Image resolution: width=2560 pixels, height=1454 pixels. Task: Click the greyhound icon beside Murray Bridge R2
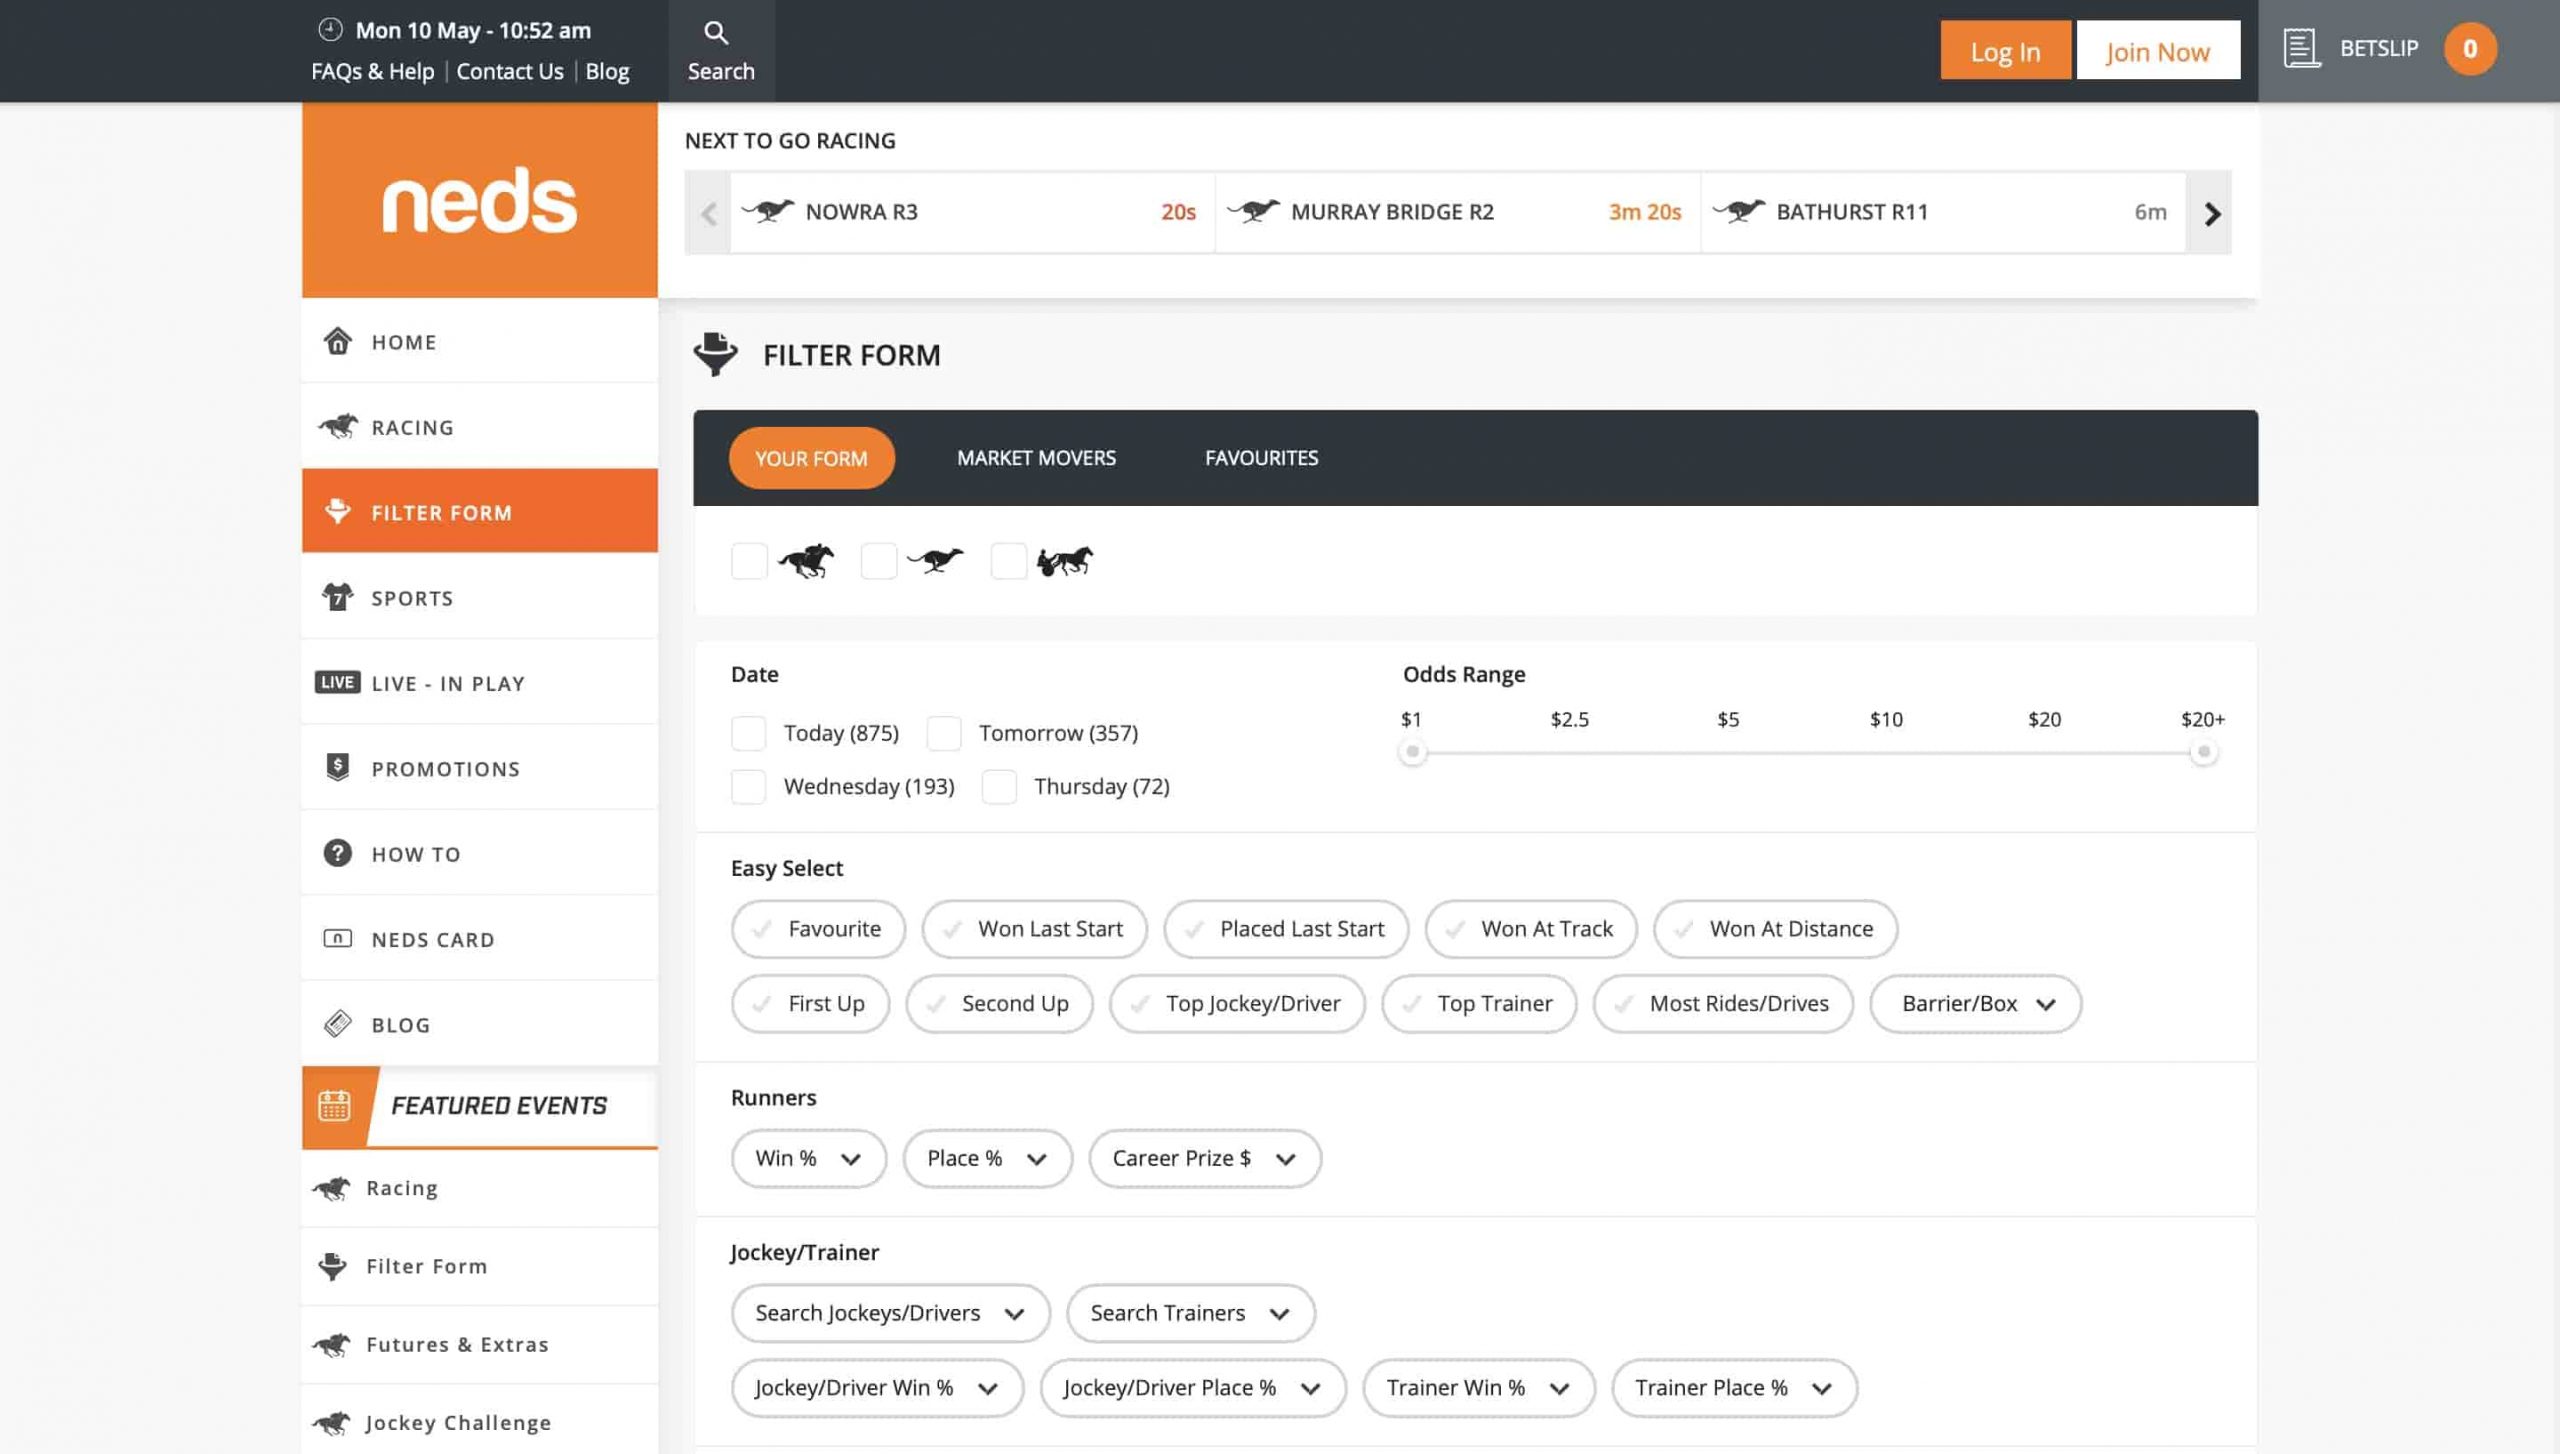click(x=1253, y=211)
